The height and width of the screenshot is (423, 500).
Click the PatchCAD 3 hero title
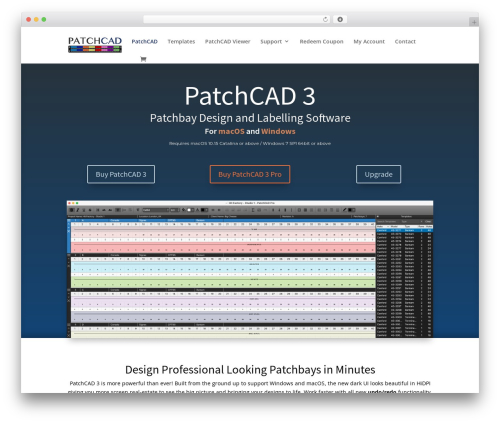pyautogui.click(x=250, y=96)
